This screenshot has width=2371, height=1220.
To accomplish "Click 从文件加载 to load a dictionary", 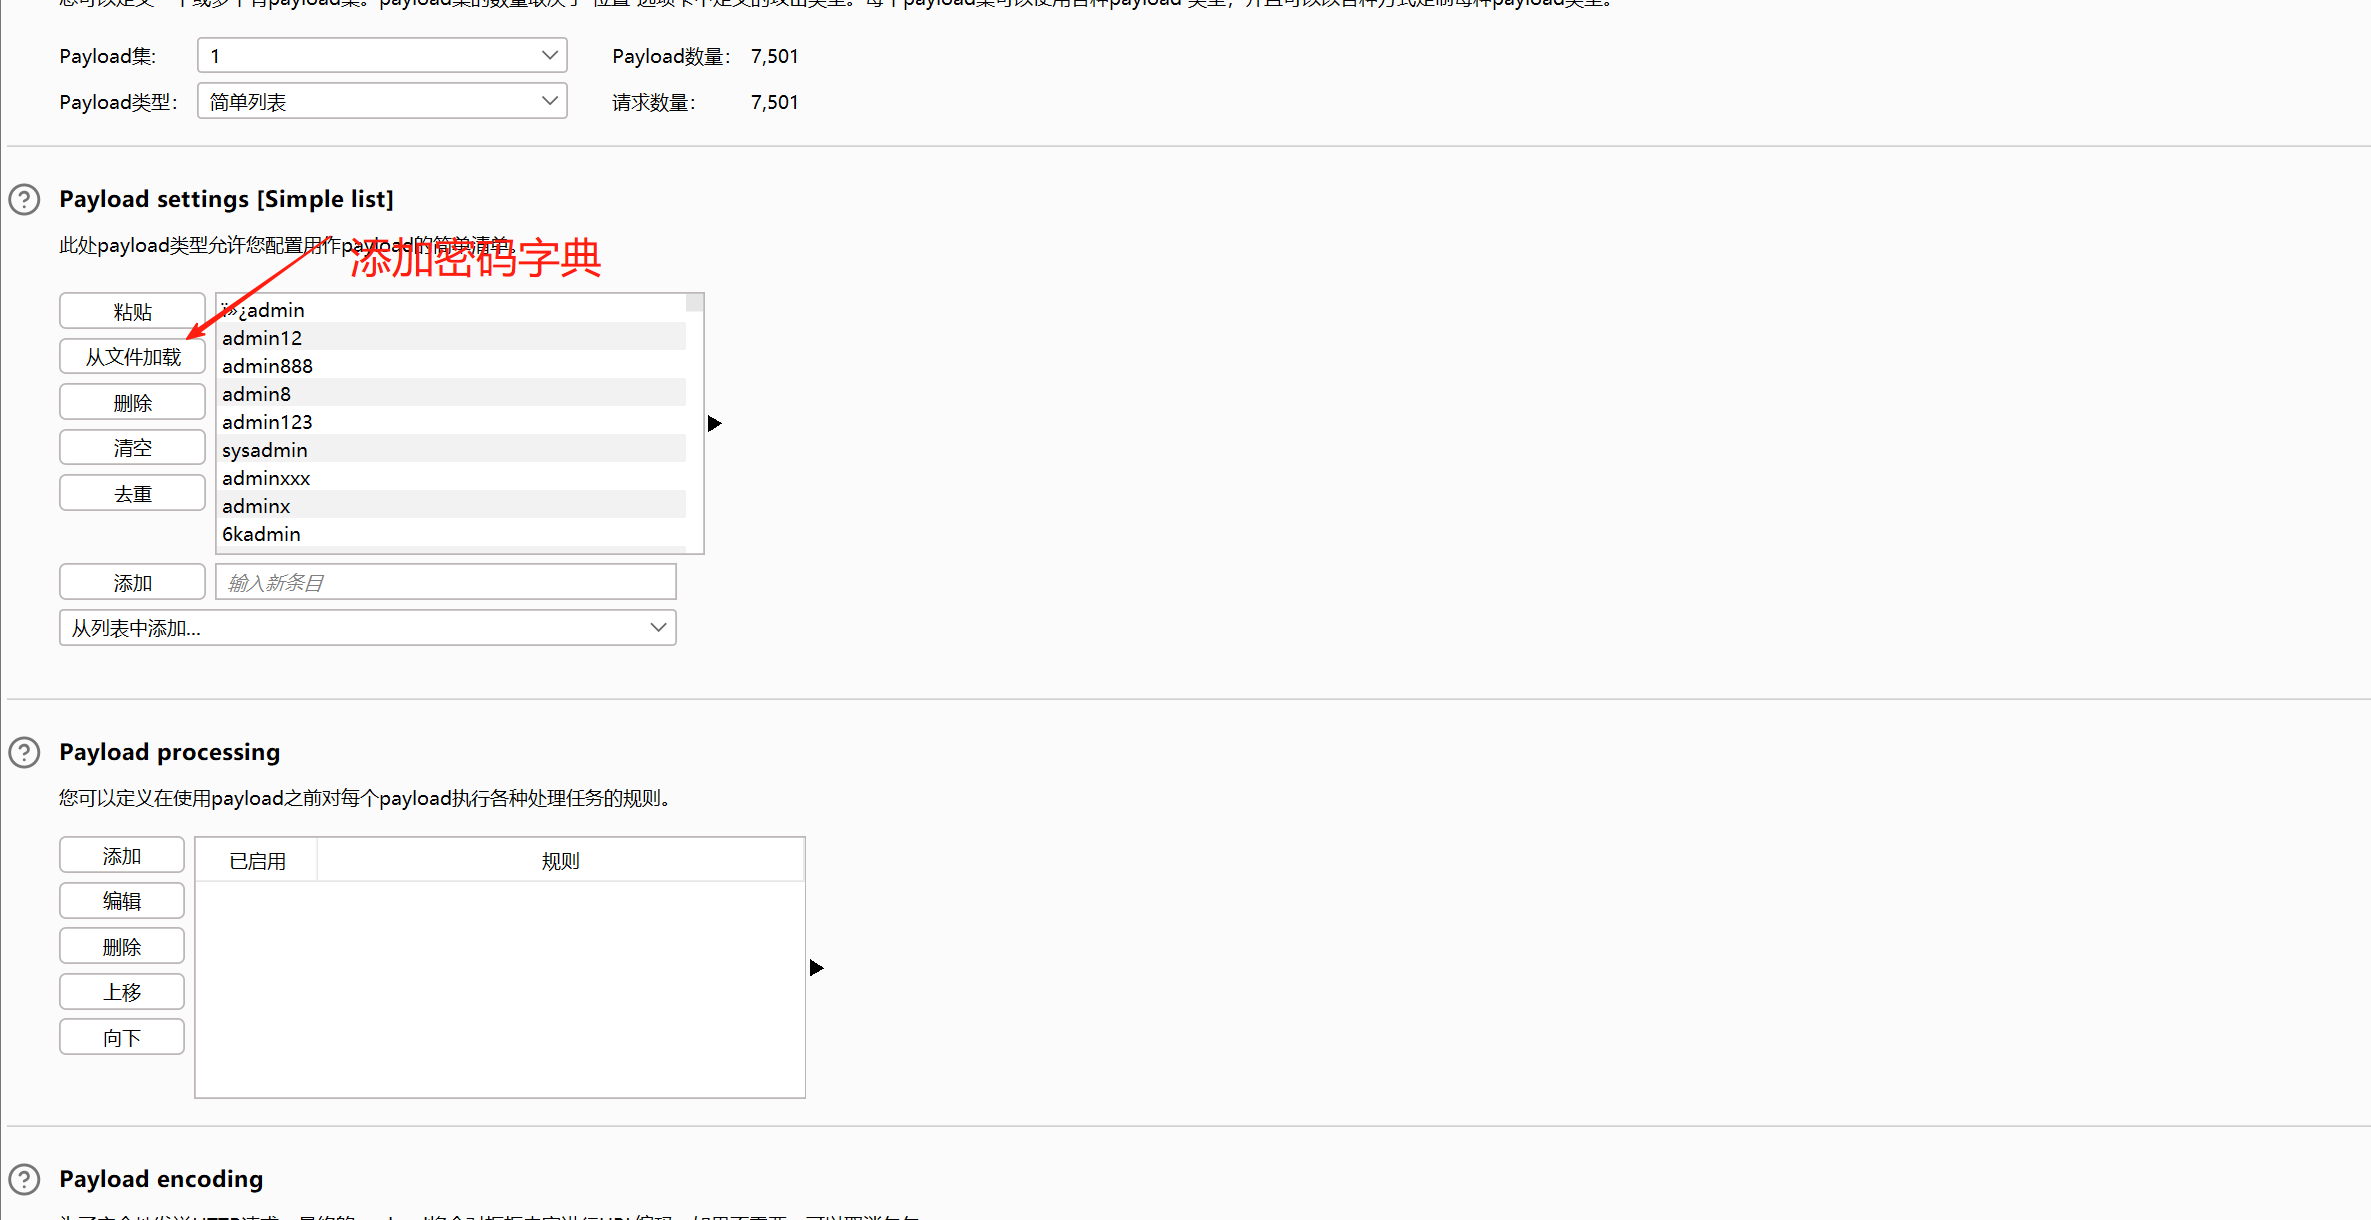I will [x=132, y=356].
